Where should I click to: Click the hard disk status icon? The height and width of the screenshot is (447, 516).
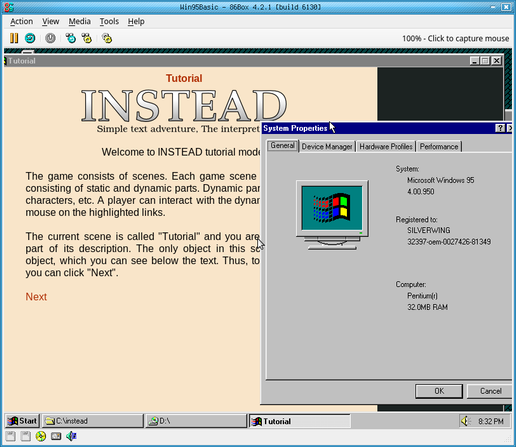click(x=56, y=436)
